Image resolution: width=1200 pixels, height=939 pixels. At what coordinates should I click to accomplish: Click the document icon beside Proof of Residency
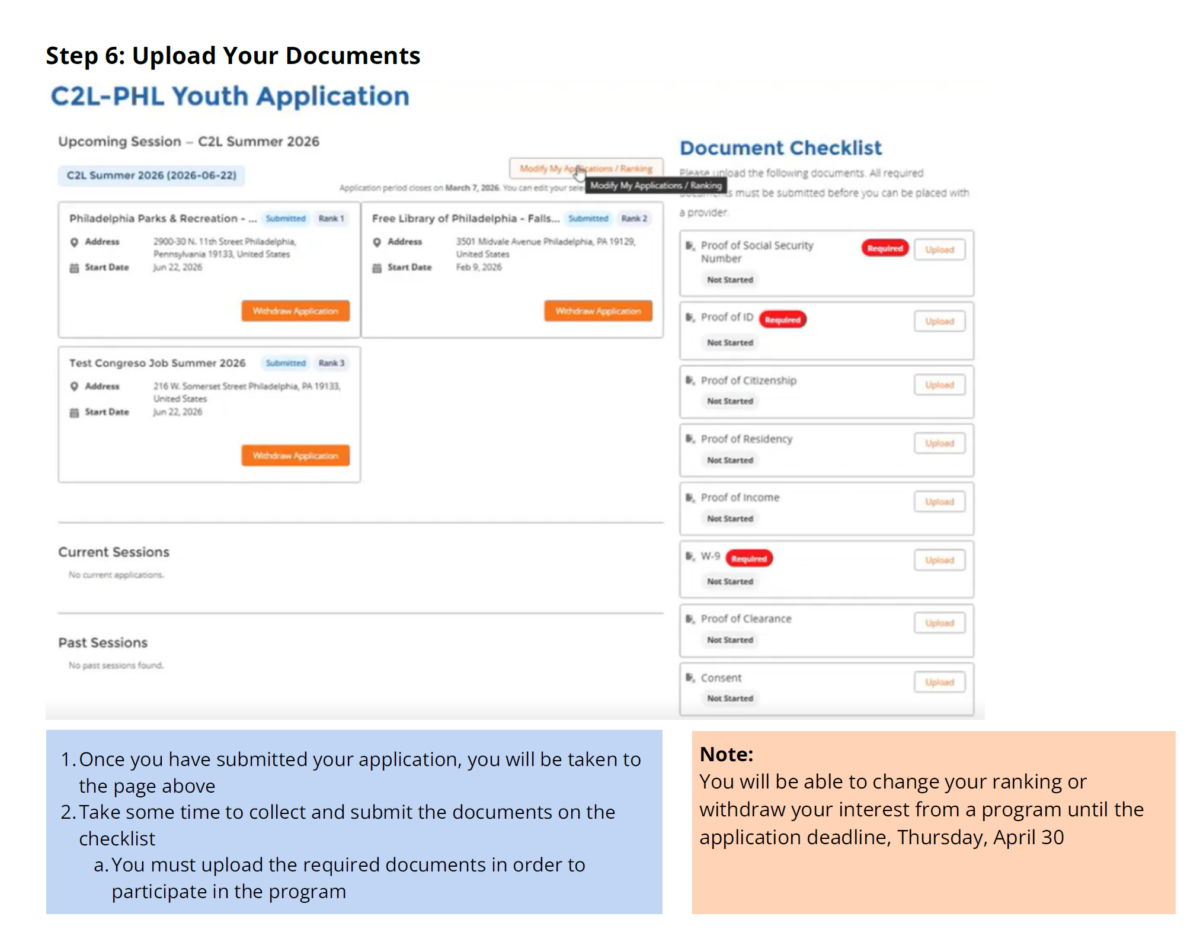(690, 439)
